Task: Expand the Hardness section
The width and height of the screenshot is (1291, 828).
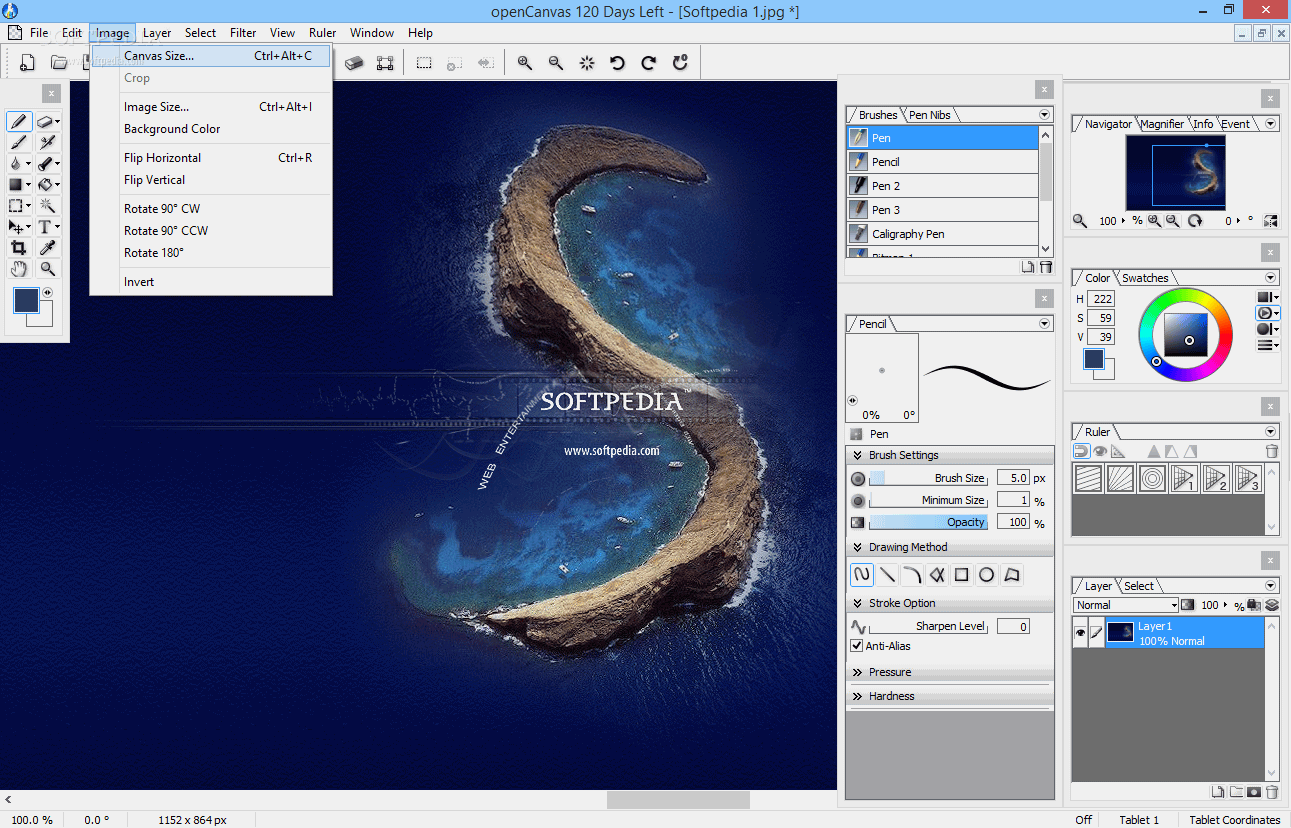Action: click(857, 696)
